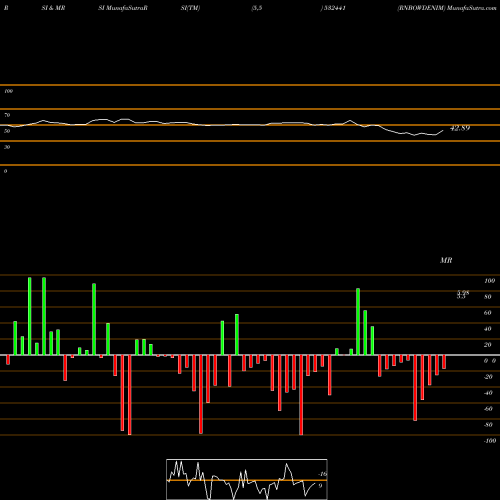Click the RSI 30 level label
Viewport: 500px width, 500px height.
pyautogui.click(x=7, y=147)
